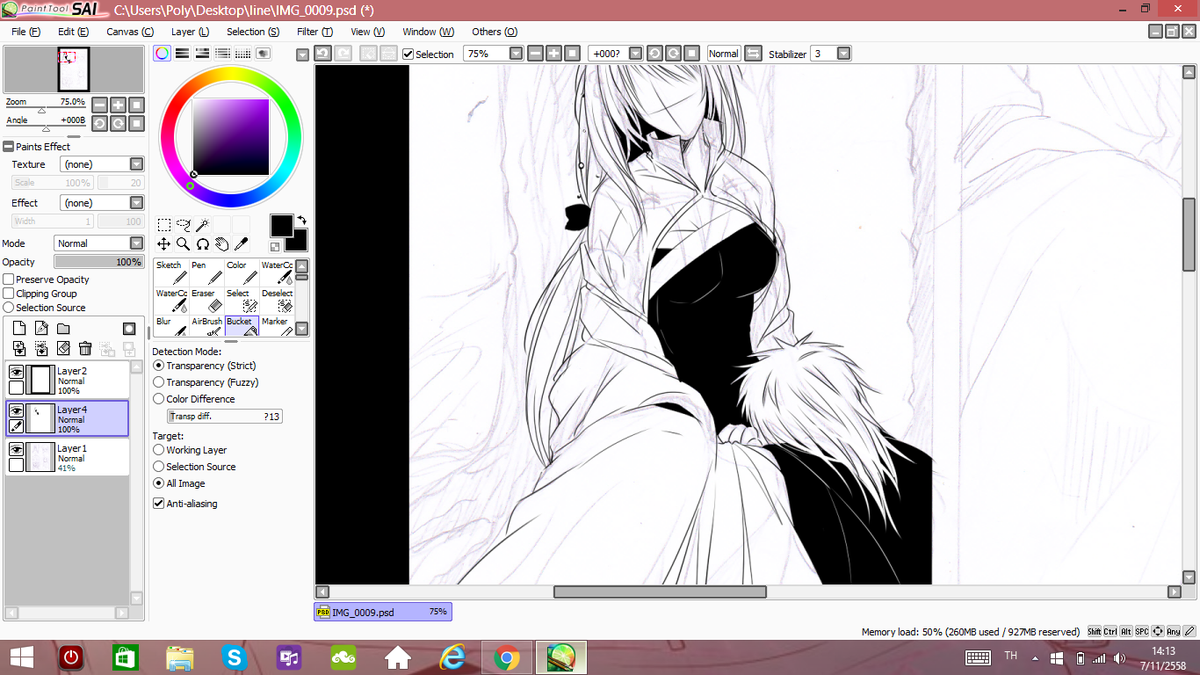Choose the Marker brush

point(276,325)
